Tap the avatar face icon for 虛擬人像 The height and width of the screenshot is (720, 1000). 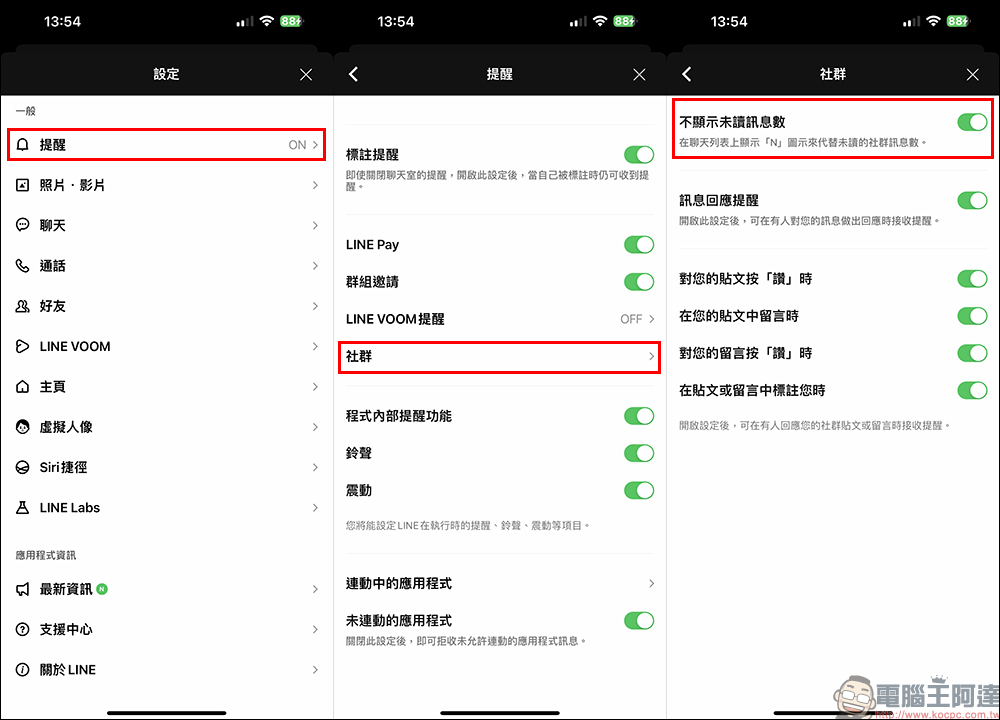[x=23, y=427]
